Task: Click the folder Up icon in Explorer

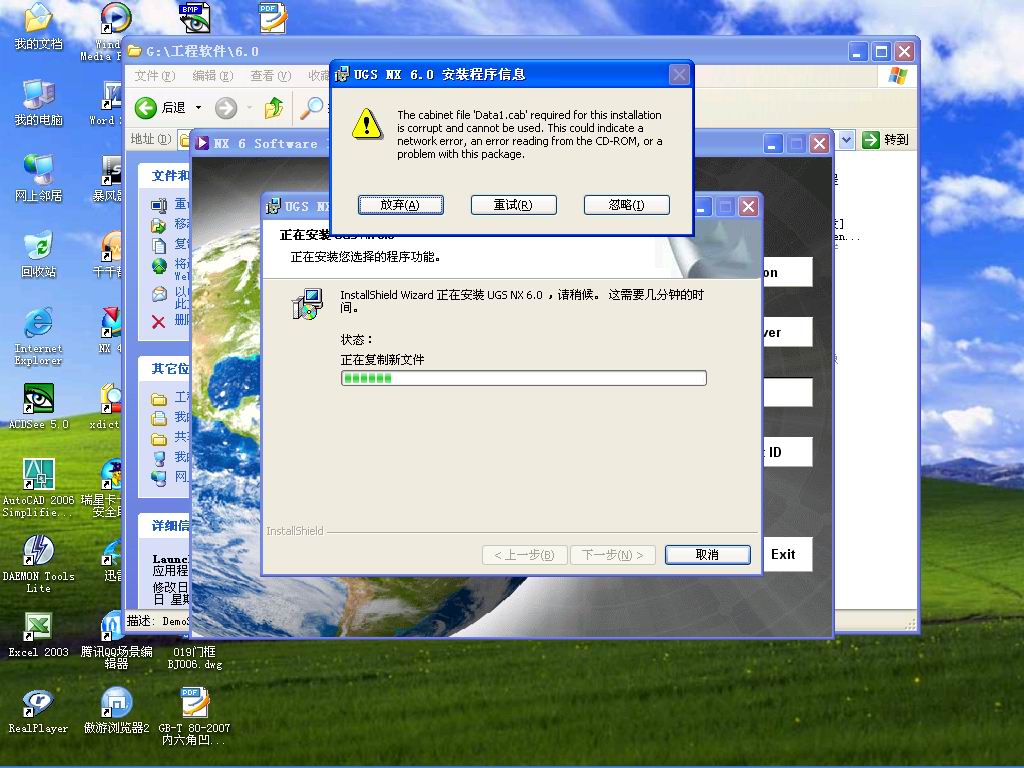Action: [x=274, y=108]
